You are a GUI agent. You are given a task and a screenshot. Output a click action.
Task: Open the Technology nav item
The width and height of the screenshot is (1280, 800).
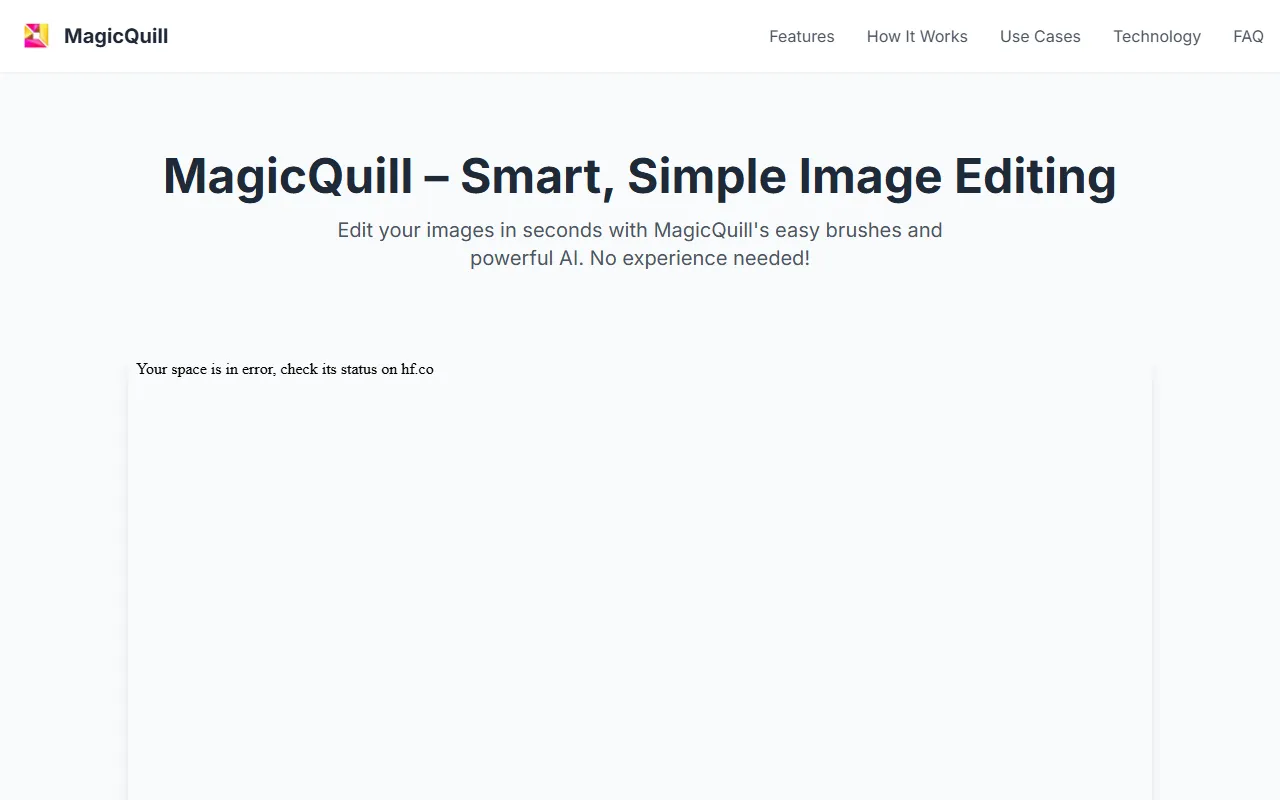click(1156, 36)
